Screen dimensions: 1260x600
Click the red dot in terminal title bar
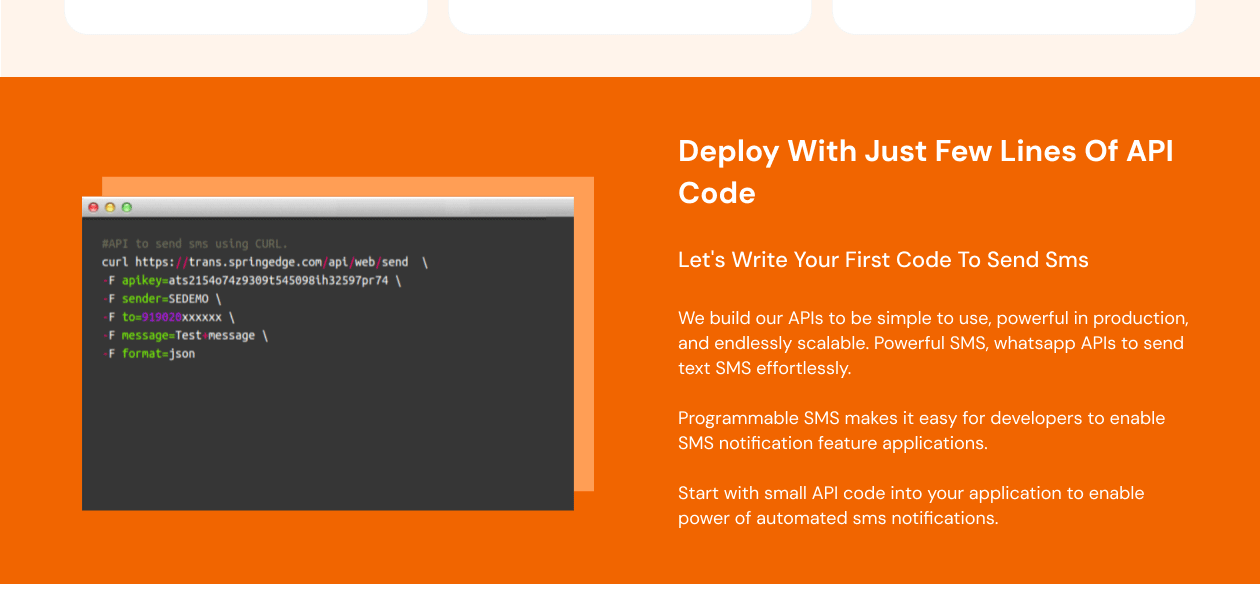tap(94, 207)
